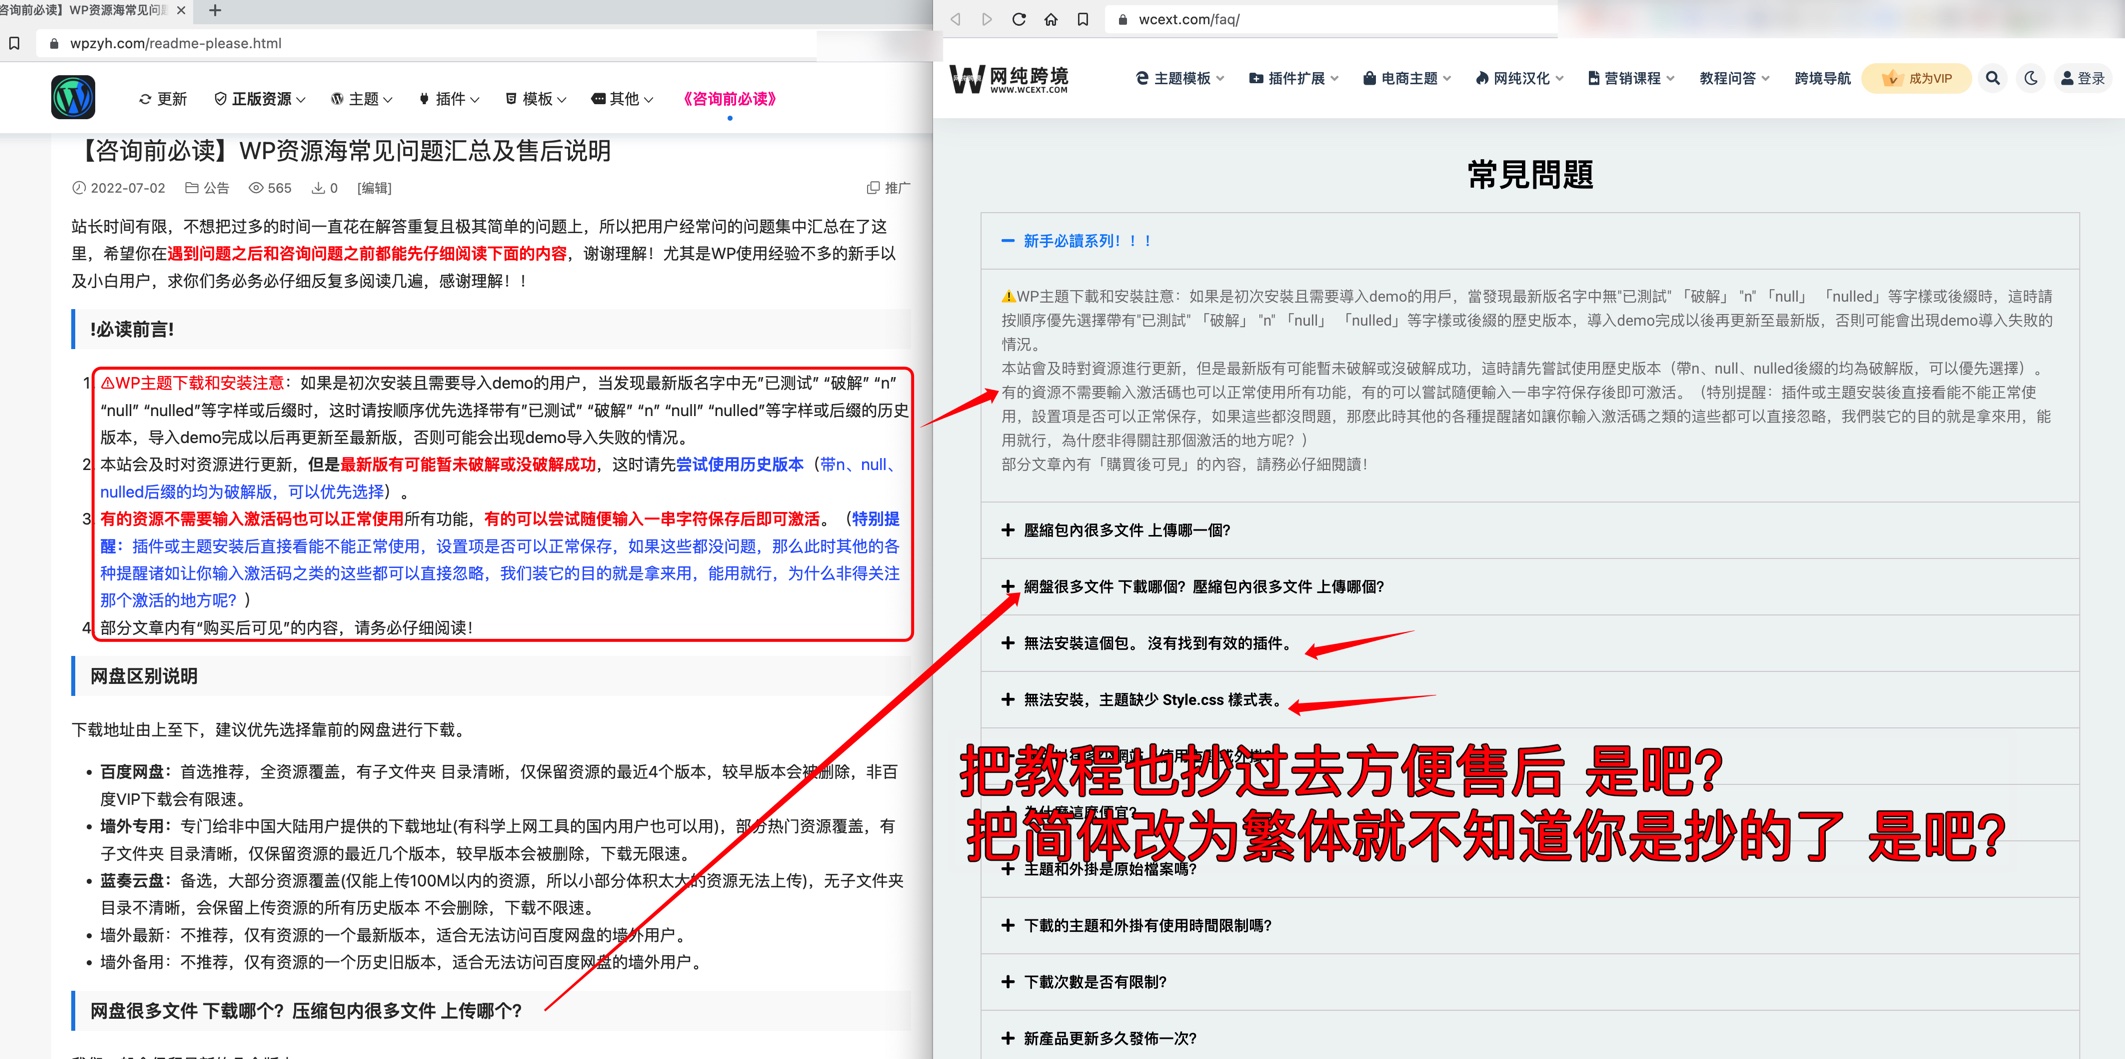Expand FAQ 主題和外掛是原始檔案嗎
This screenshot has width=2125, height=1059.
pos(1530,869)
